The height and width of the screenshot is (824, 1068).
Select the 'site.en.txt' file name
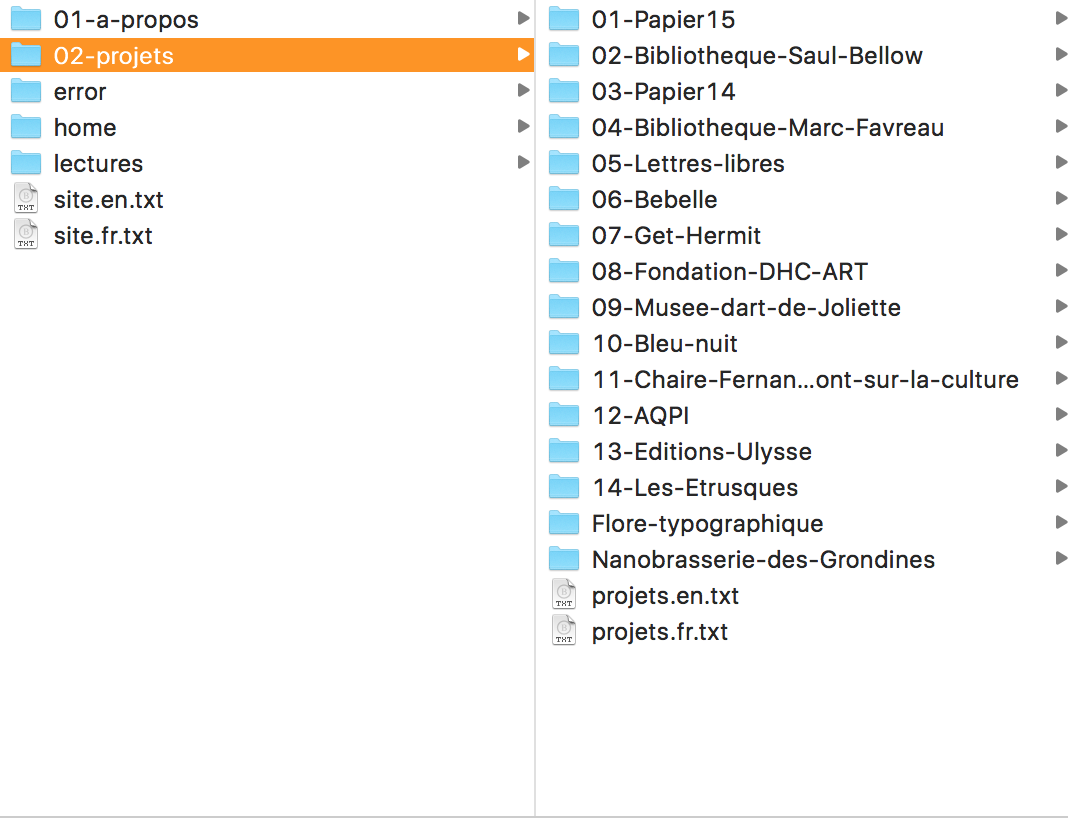click(108, 200)
